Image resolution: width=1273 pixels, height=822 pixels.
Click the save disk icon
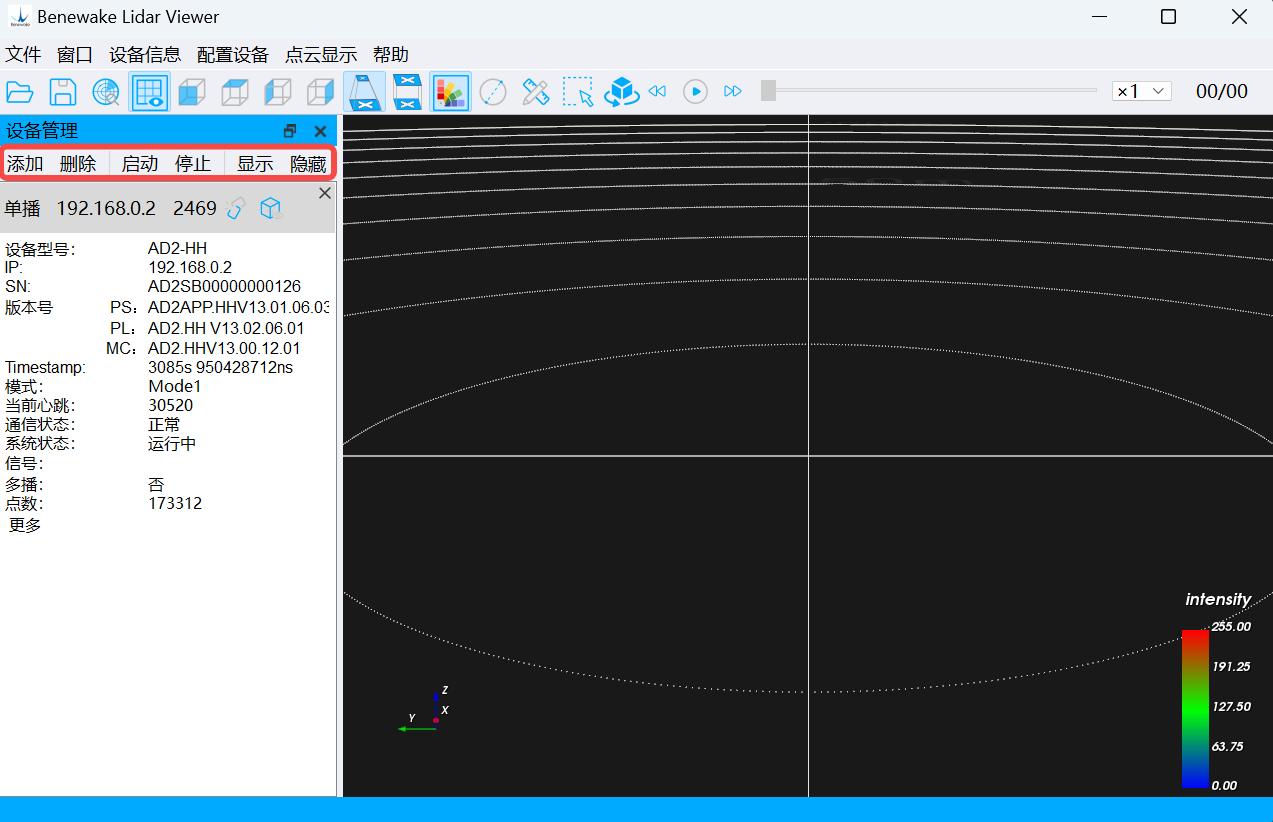[x=63, y=92]
